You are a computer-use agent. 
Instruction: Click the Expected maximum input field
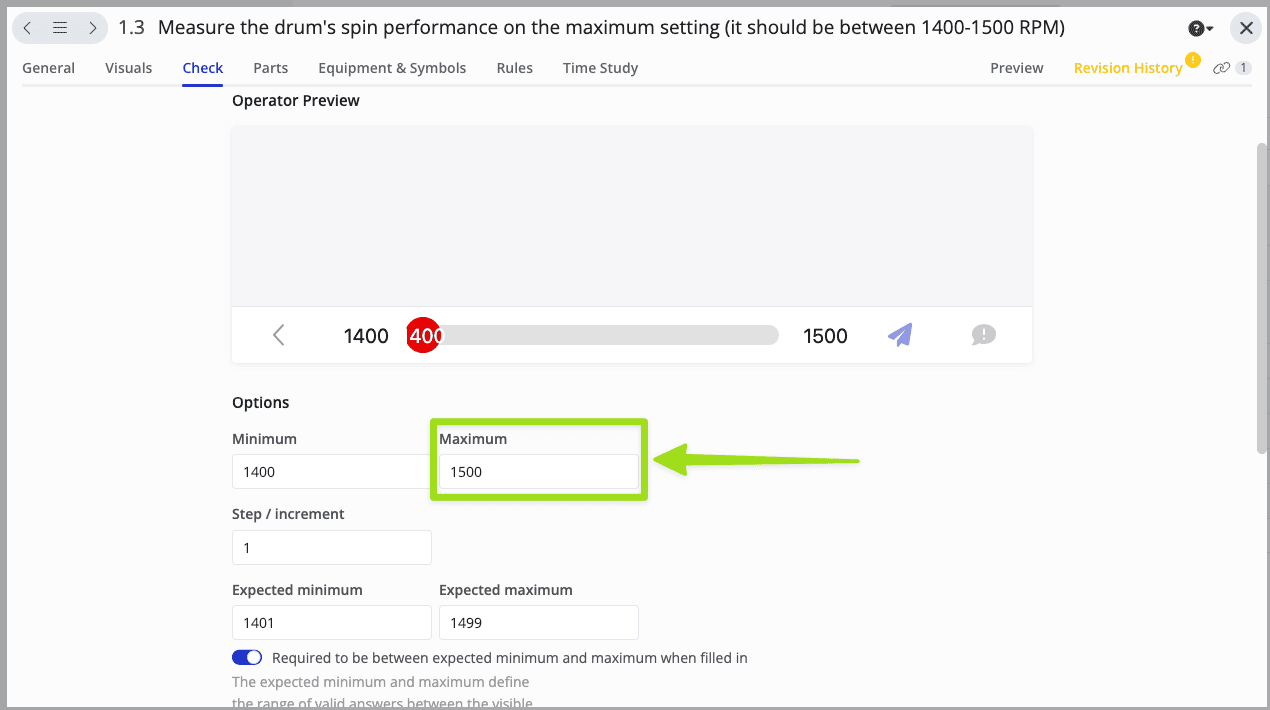(538, 622)
